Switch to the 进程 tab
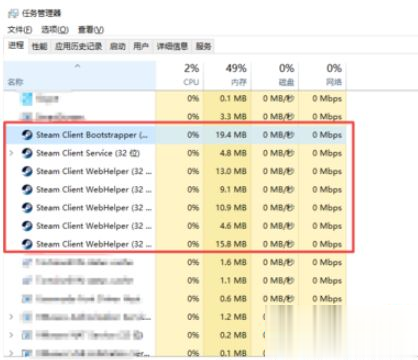 tap(16, 45)
